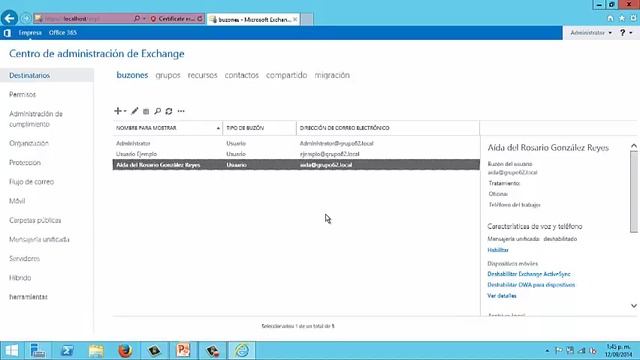Click the search magnifier icon in toolbar
Viewport: 640px width, 360px height.
coord(158,111)
